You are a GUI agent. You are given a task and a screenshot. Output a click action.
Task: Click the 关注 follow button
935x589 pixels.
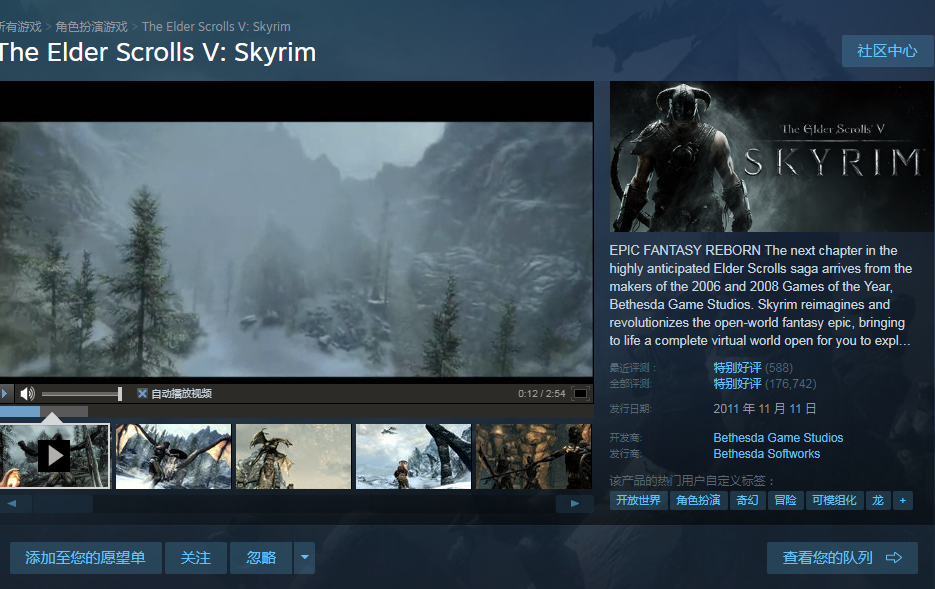(x=196, y=558)
